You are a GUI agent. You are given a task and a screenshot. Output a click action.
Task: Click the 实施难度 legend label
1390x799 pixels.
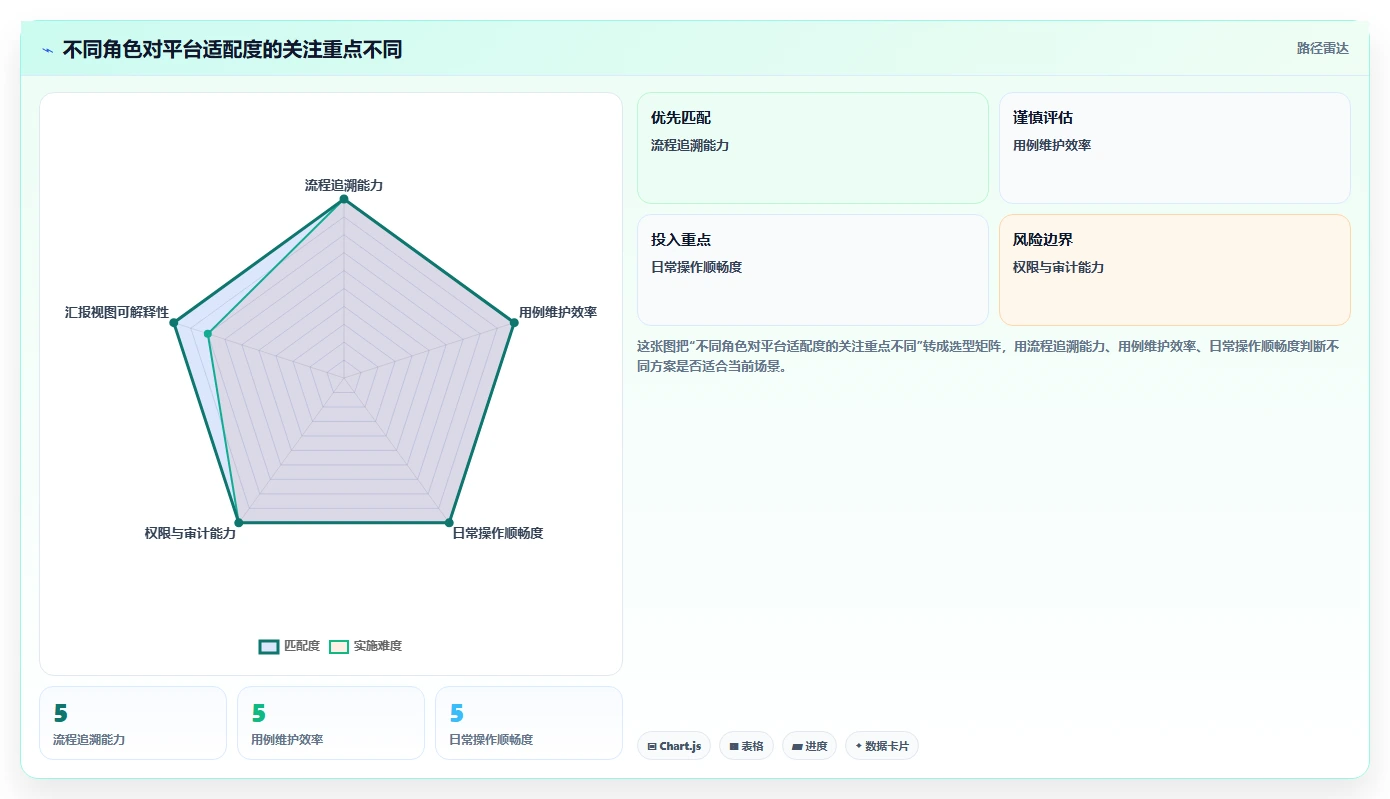[378, 646]
